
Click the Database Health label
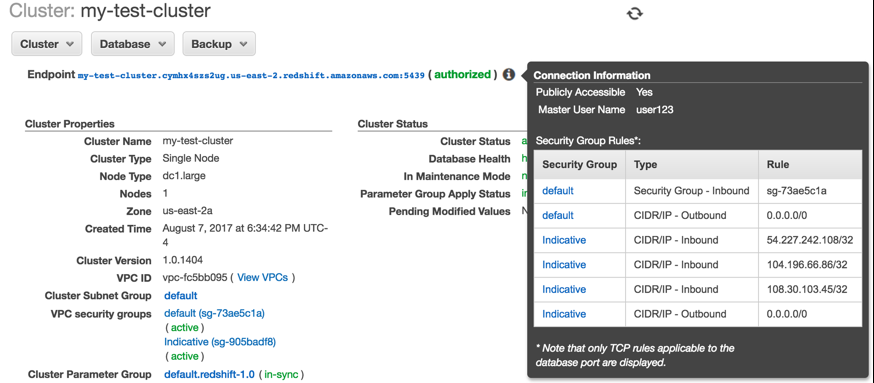click(x=469, y=159)
